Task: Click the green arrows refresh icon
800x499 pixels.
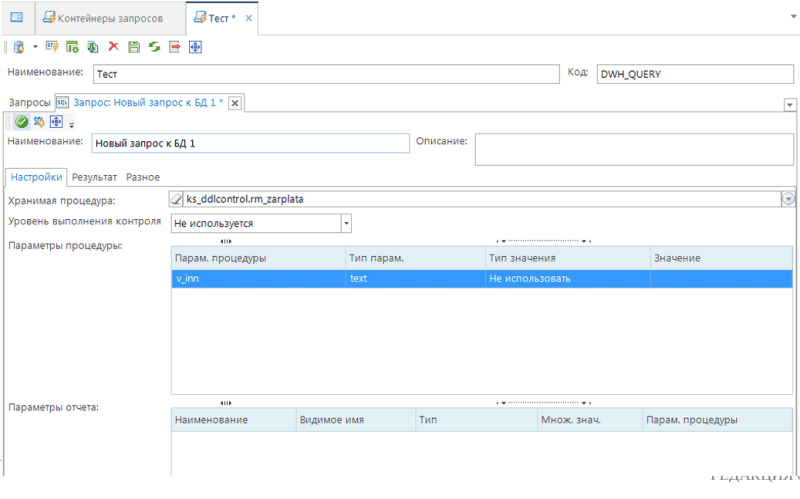Action: tap(154, 46)
